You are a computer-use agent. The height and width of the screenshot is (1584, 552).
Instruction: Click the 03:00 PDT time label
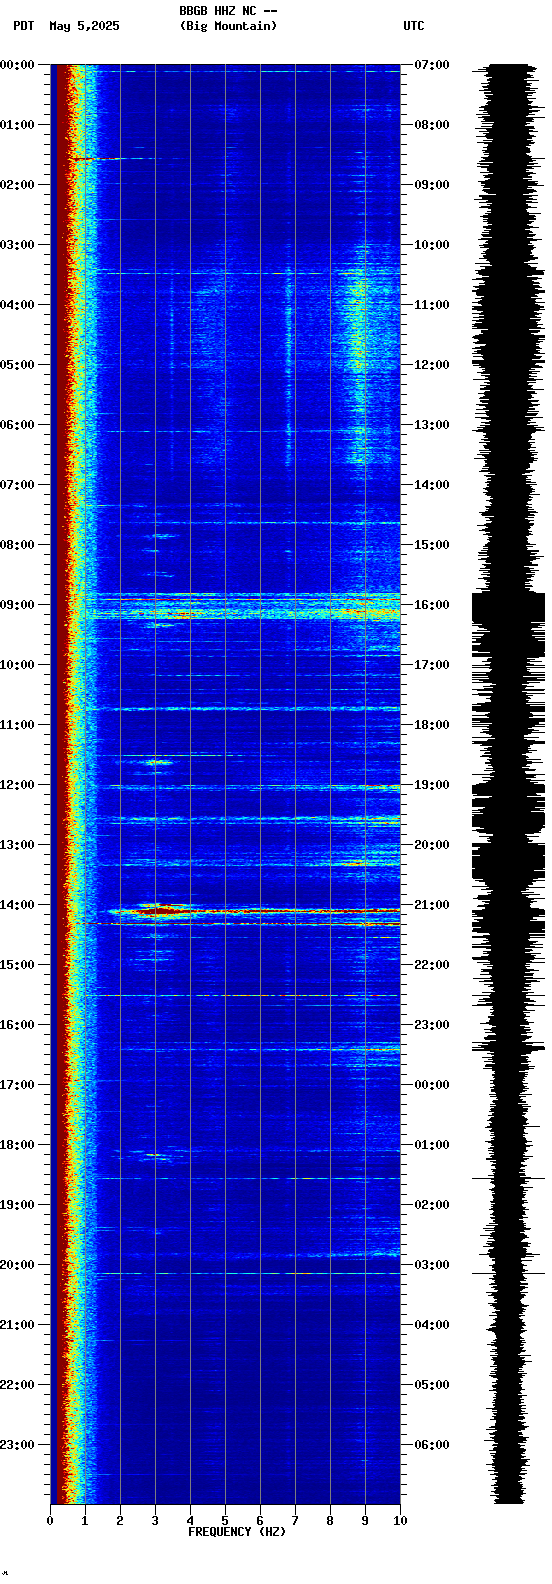coord(18,245)
